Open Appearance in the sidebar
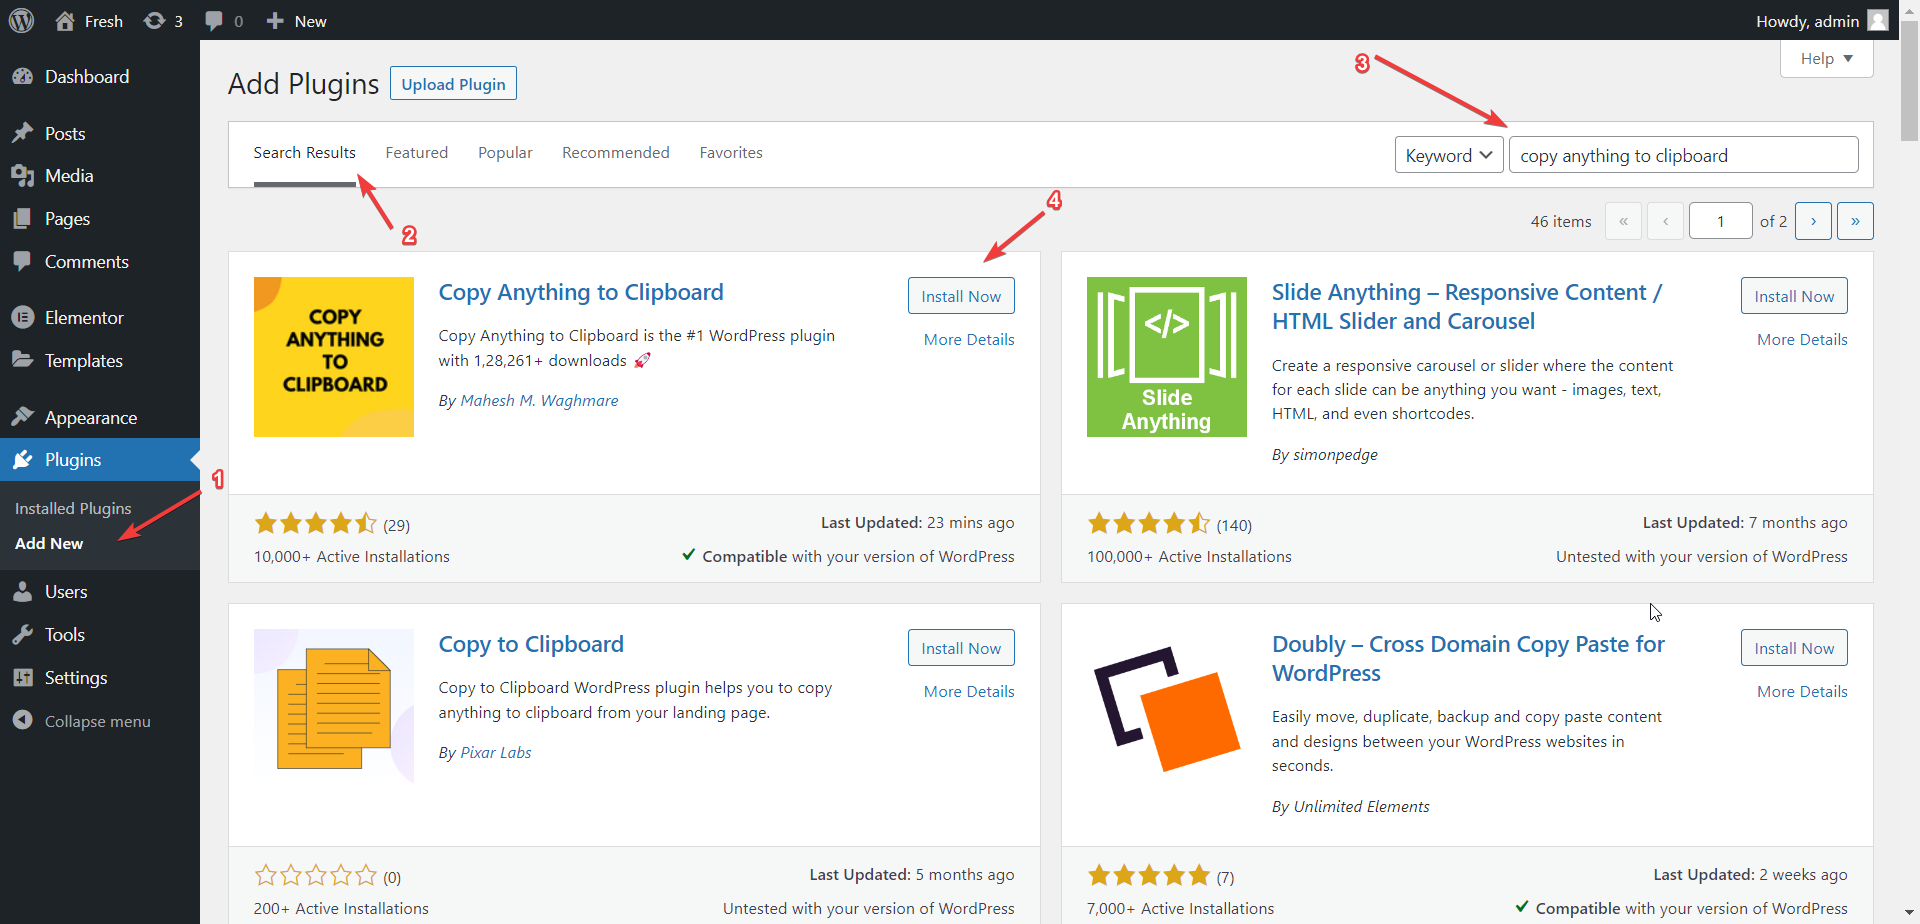The height and width of the screenshot is (924, 1920). 100,418
